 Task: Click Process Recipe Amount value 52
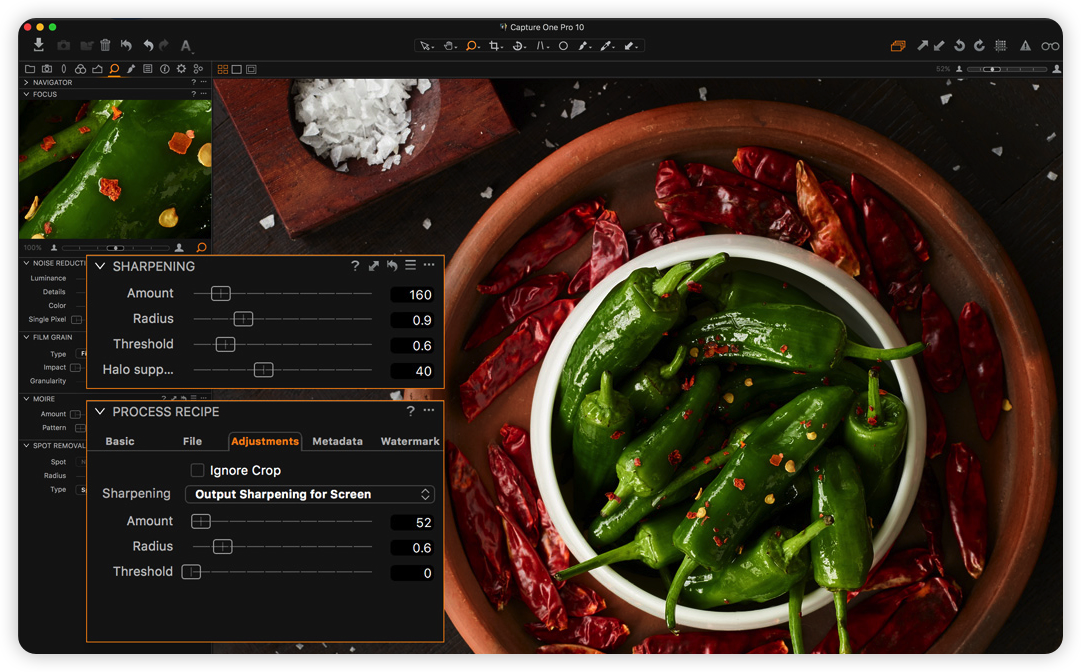(x=412, y=522)
